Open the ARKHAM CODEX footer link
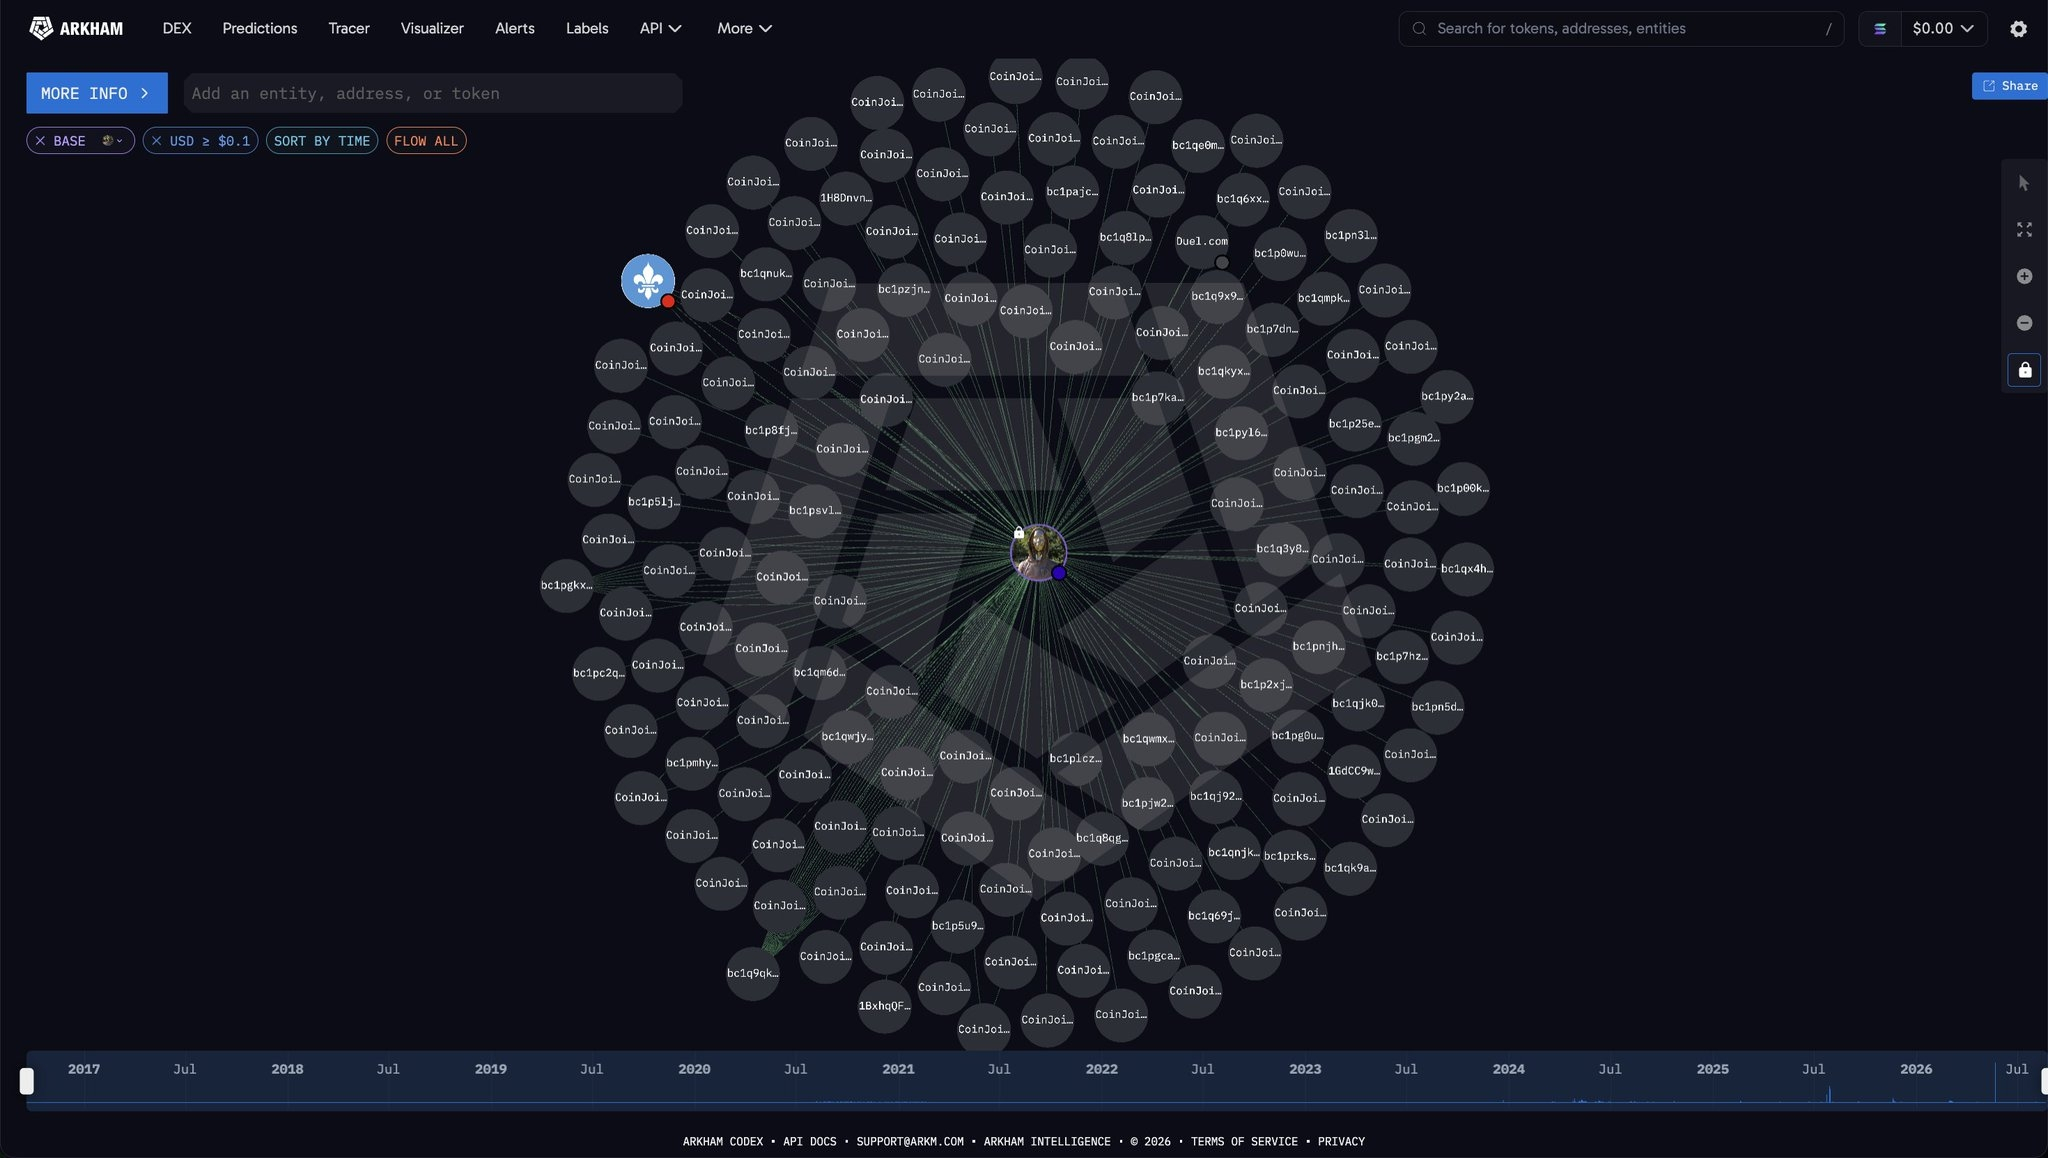 (x=723, y=1141)
